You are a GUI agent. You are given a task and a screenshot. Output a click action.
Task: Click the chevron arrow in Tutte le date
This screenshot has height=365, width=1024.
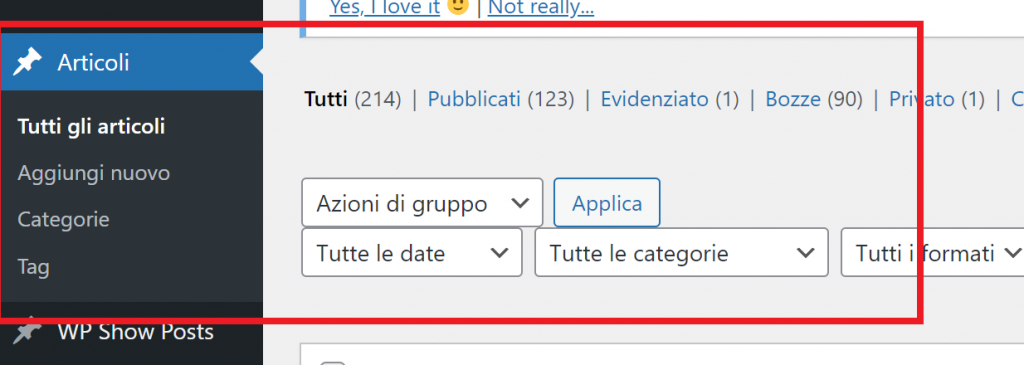[x=499, y=253]
